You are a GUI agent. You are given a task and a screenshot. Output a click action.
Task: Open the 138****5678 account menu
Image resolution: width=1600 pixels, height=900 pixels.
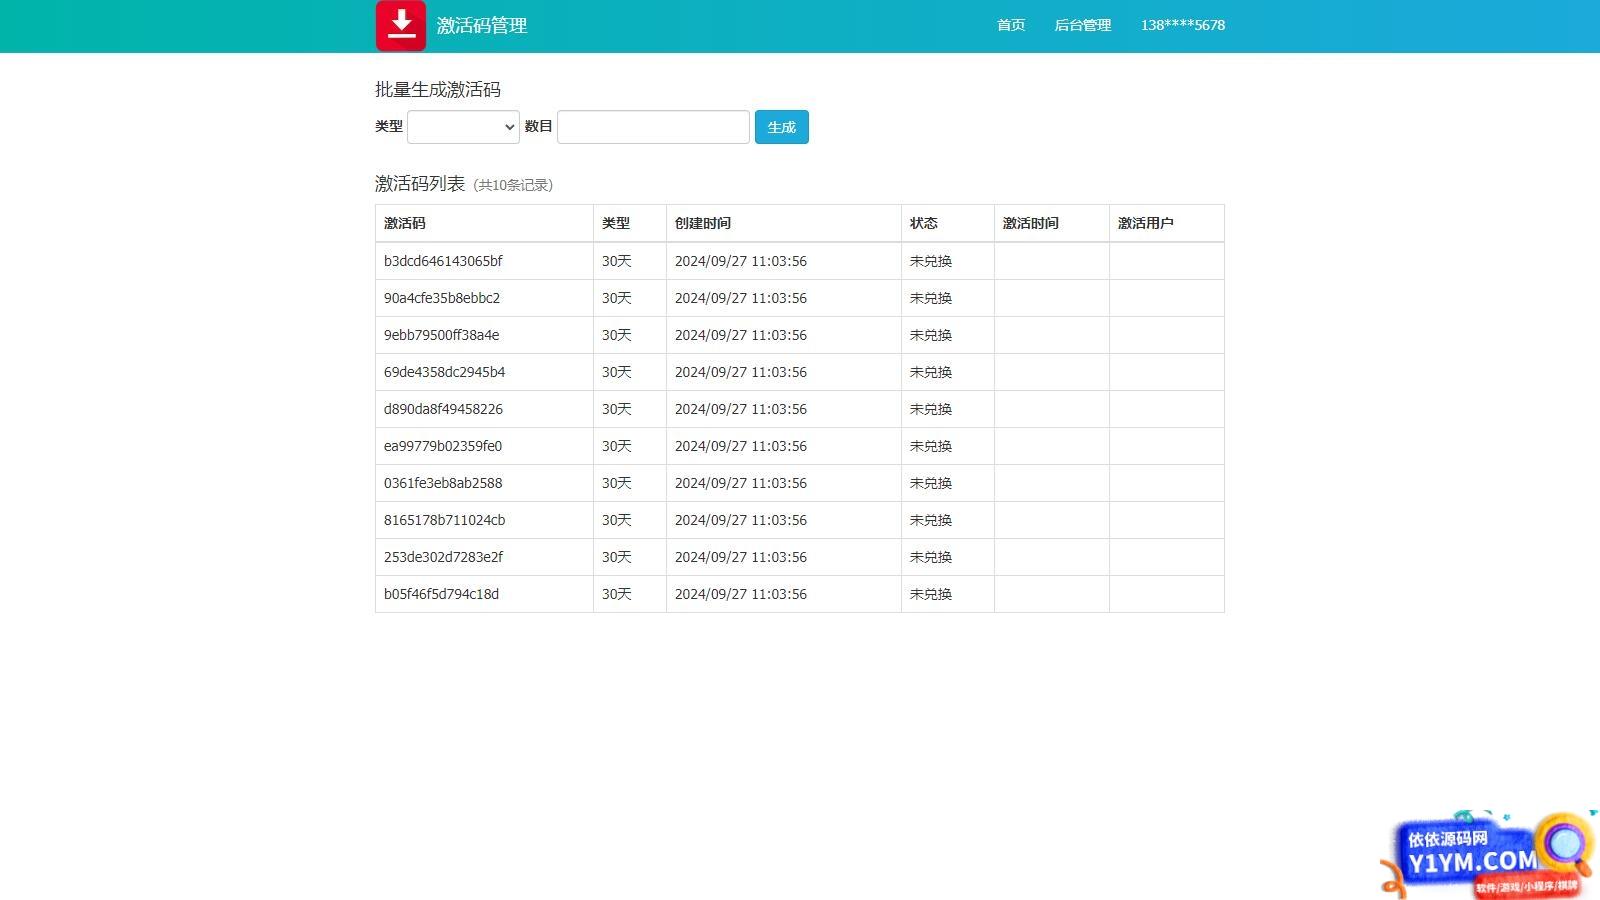tap(1183, 25)
